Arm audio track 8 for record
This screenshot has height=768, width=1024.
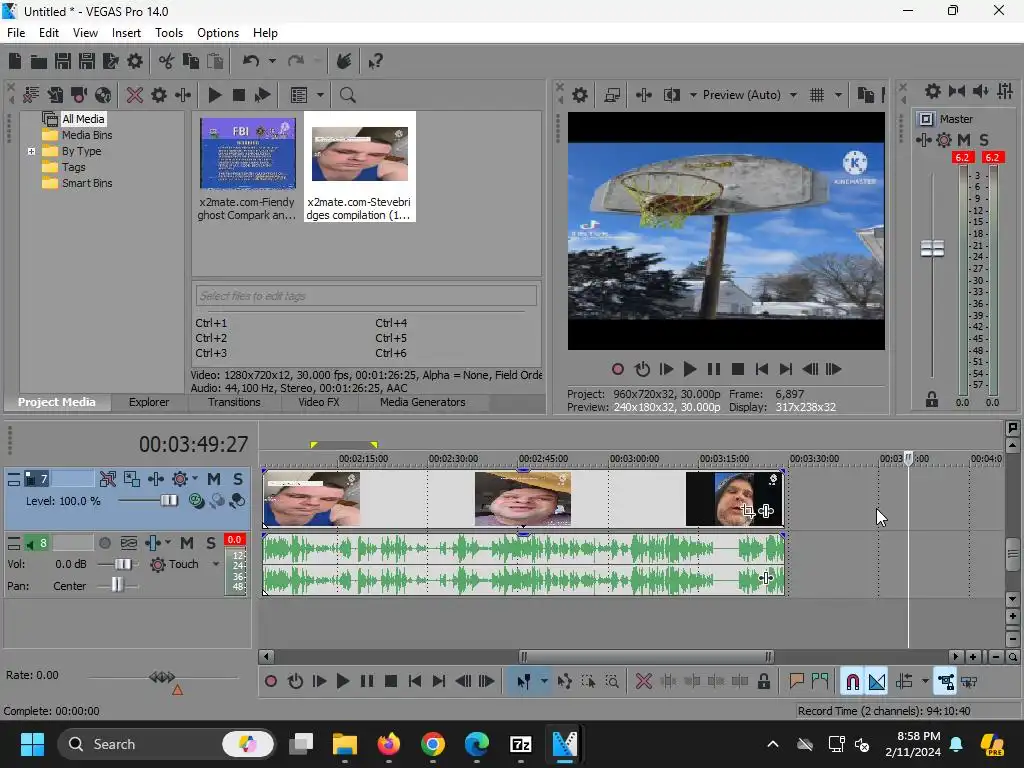click(x=104, y=543)
